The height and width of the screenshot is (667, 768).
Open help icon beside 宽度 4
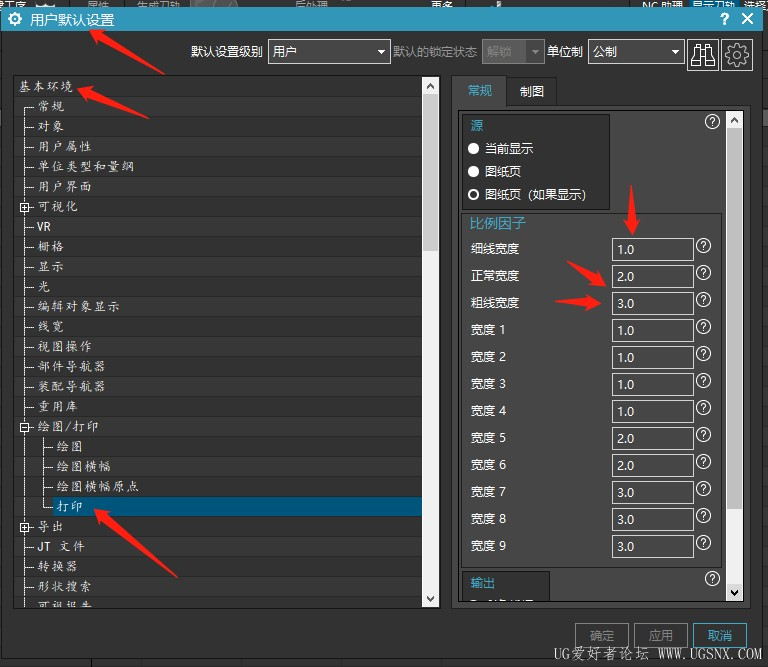(703, 407)
